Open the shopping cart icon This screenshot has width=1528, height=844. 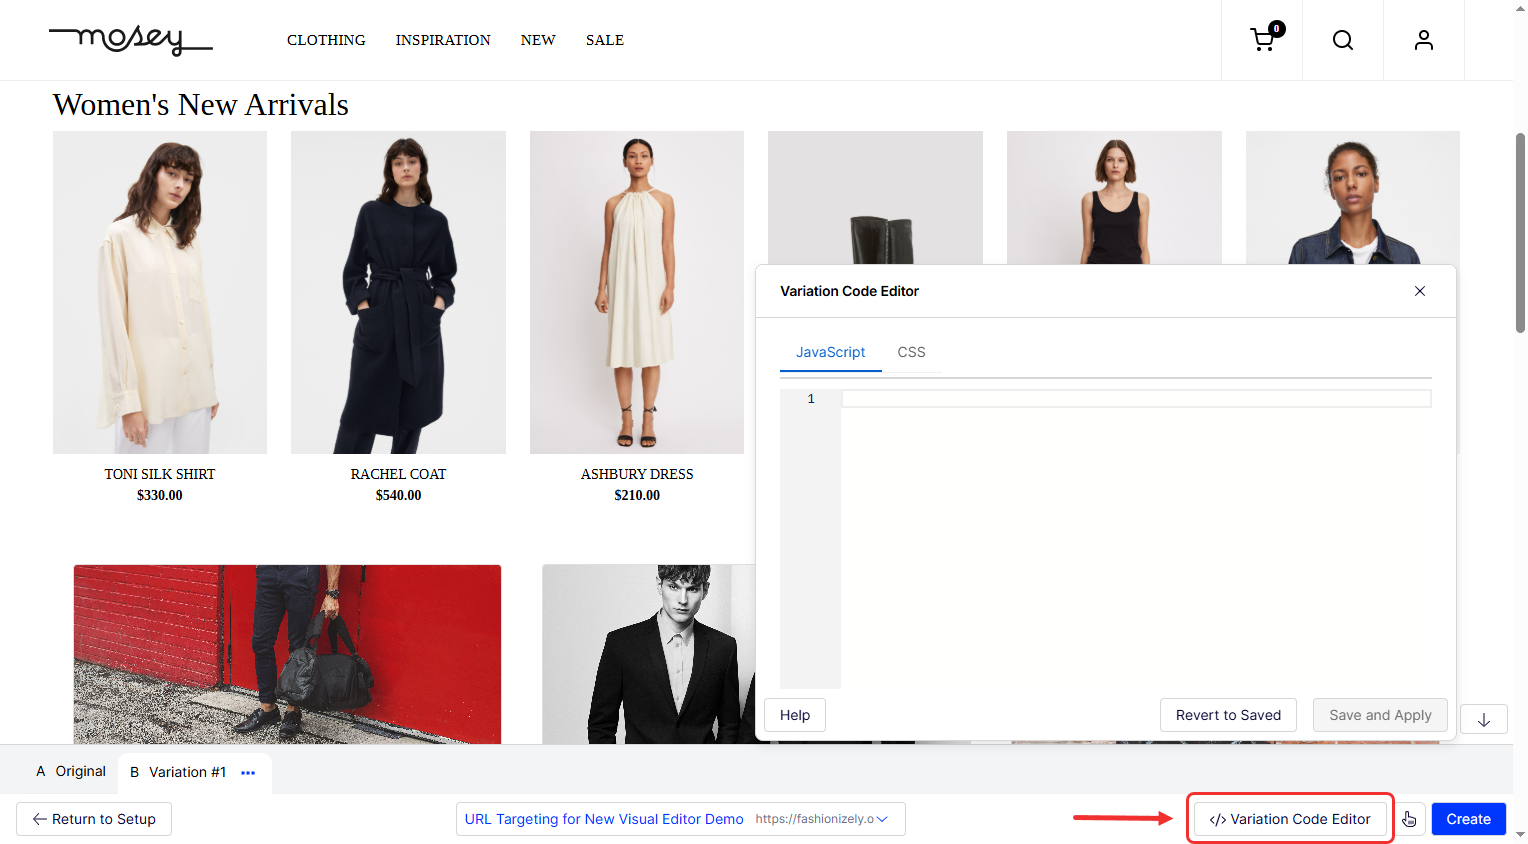1263,40
